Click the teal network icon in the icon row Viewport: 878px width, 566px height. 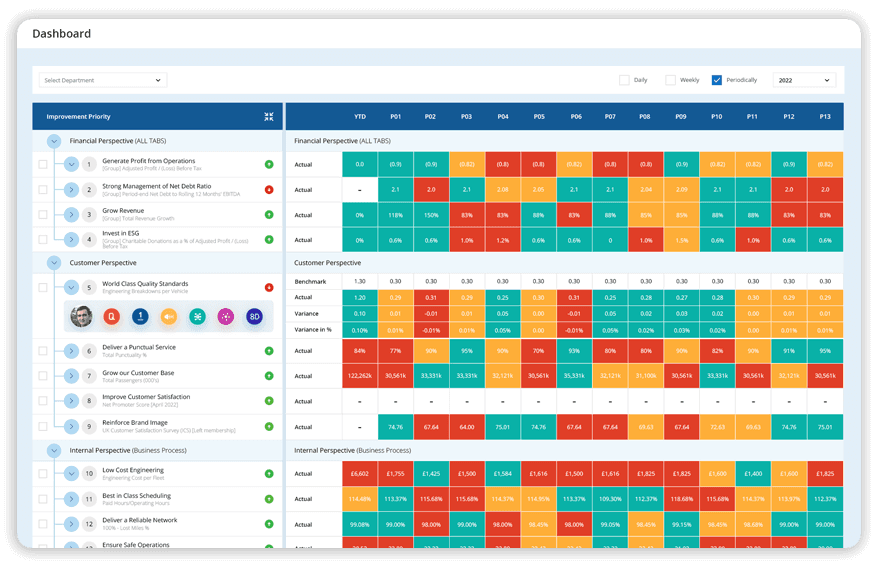coord(198,316)
